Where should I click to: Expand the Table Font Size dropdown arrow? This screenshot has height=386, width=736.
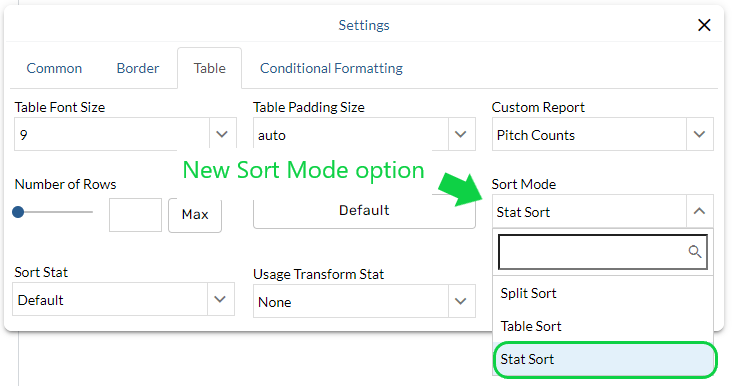pyautogui.click(x=222, y=134)
